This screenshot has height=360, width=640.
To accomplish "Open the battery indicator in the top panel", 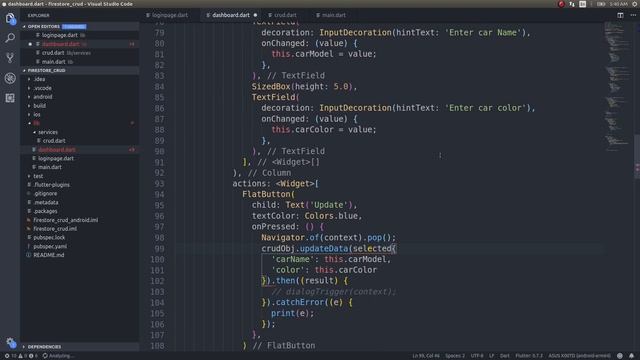I will point(601,4).
